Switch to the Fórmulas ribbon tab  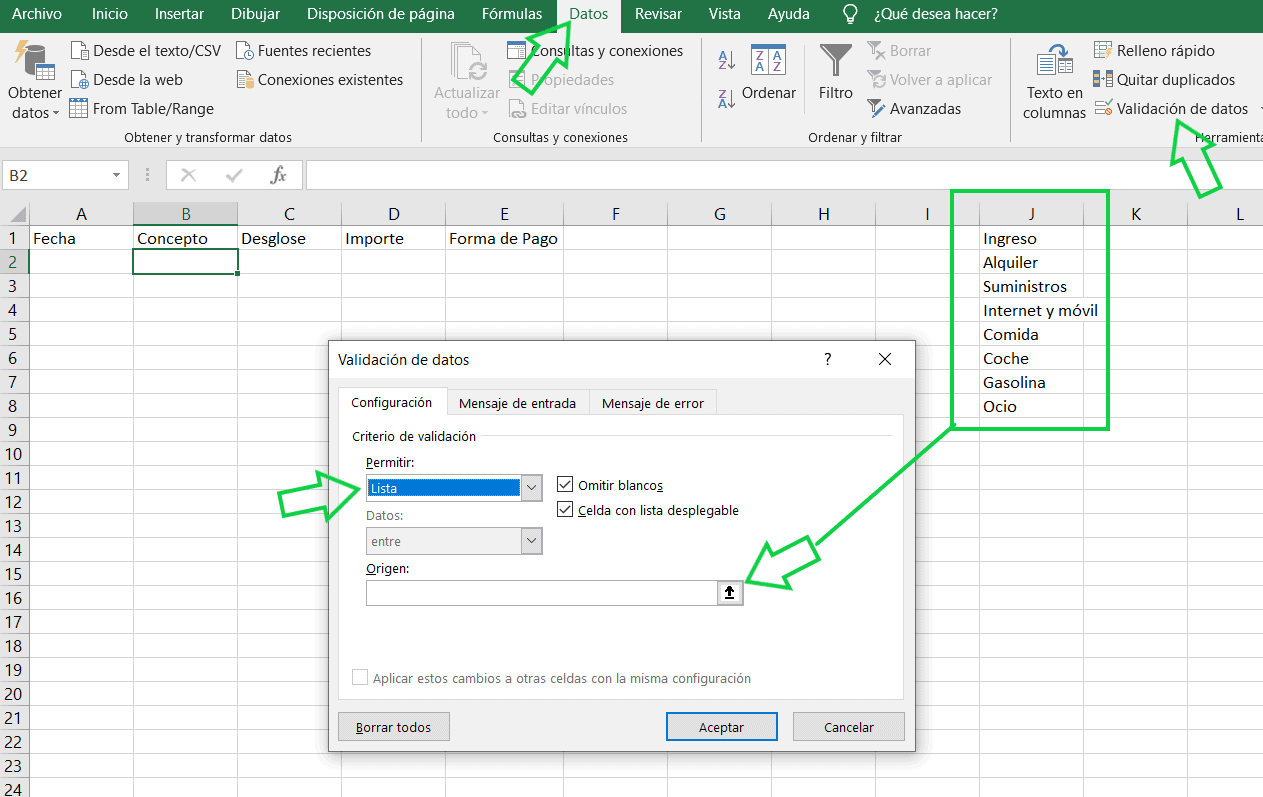(x=512, y=14)
